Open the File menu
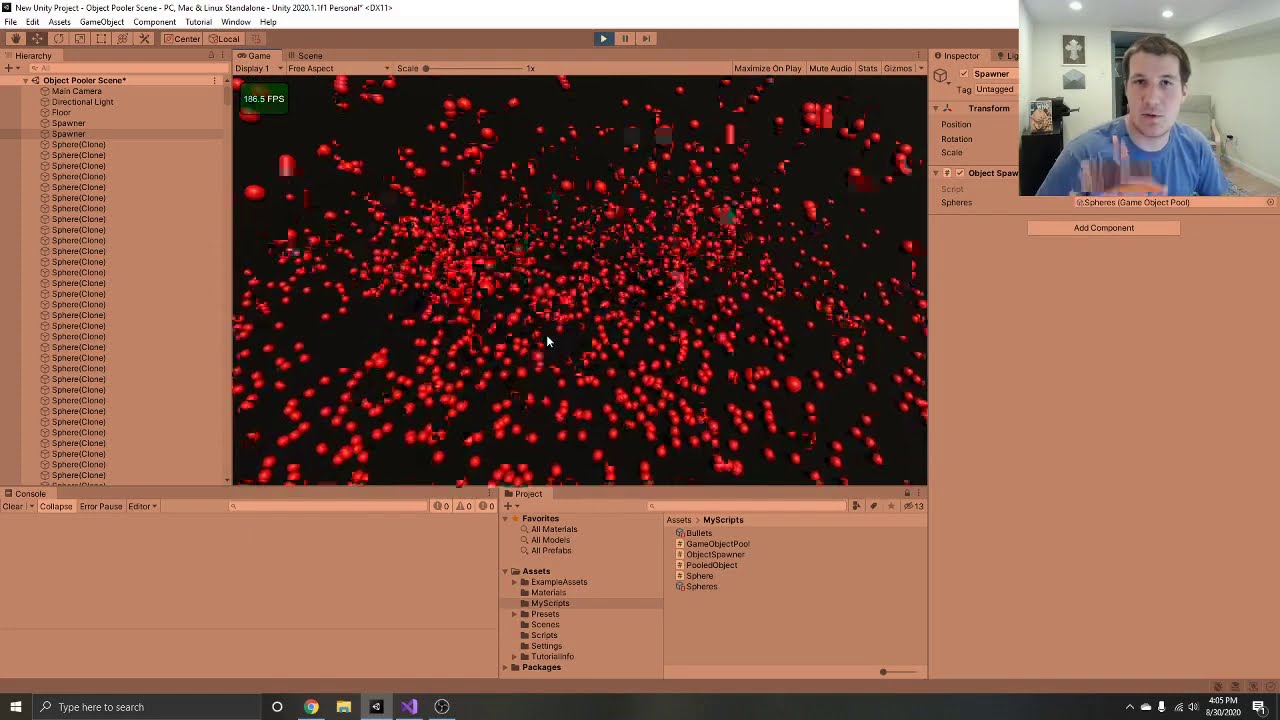Screen dimensions: 1280x720 click(10, 22)
